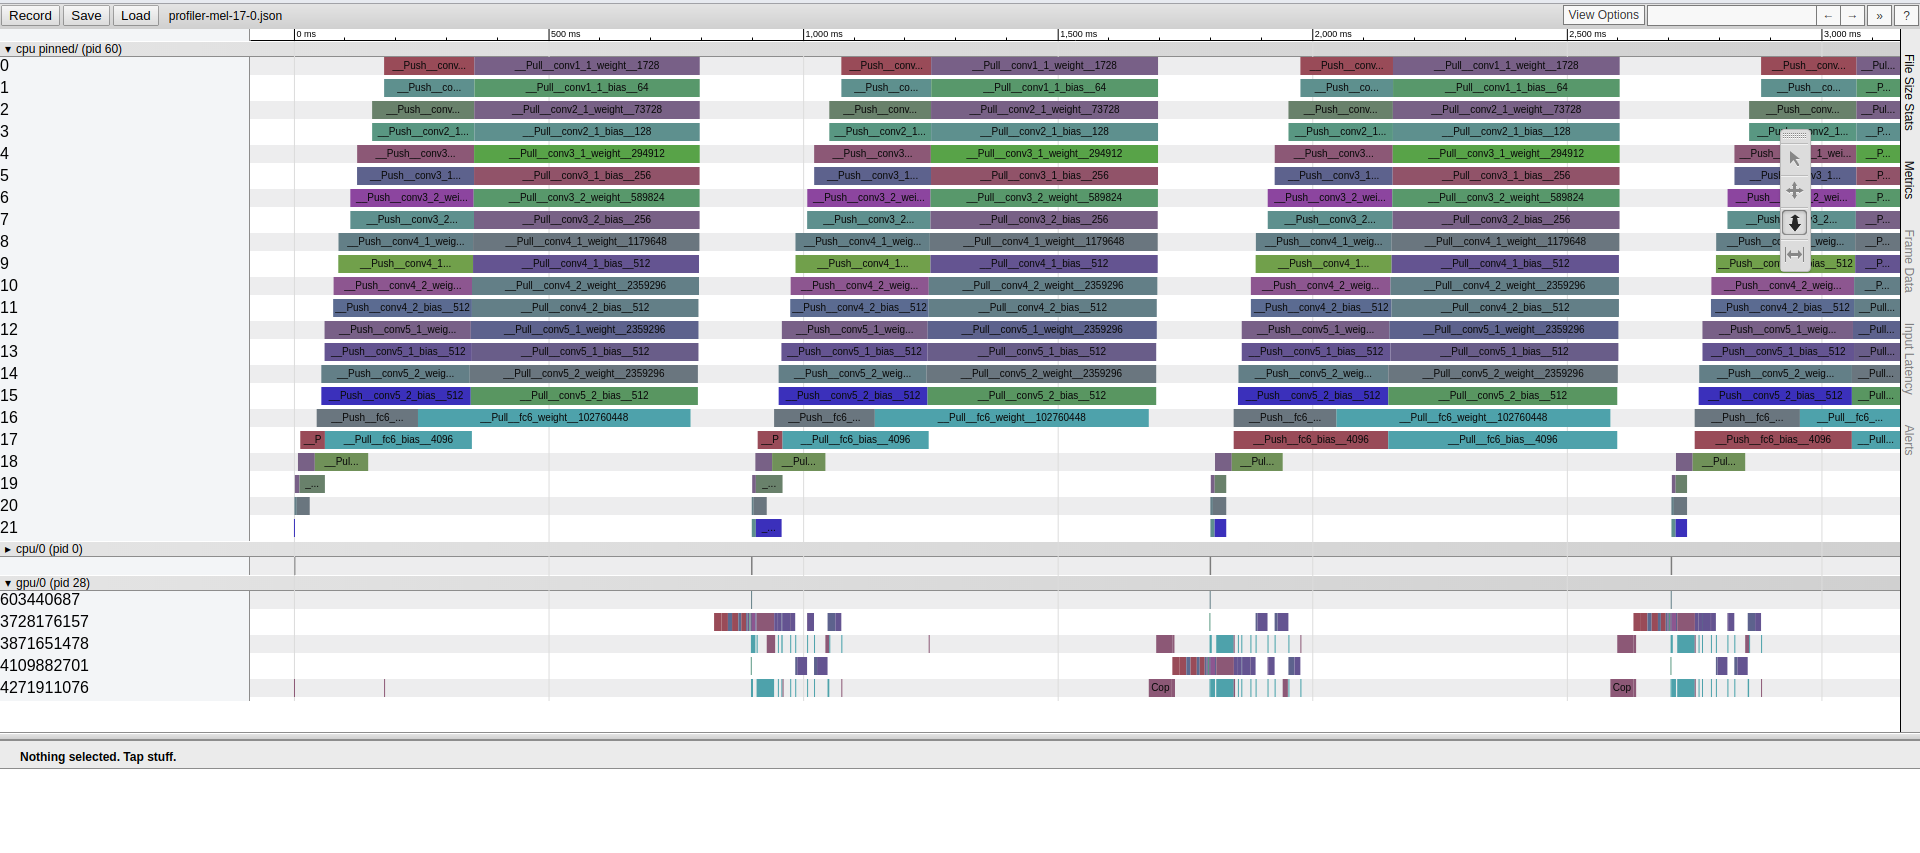This screenshot has width=1920, height=853.
Task: Click the next search result arrow button
Action: point(1852,15)
